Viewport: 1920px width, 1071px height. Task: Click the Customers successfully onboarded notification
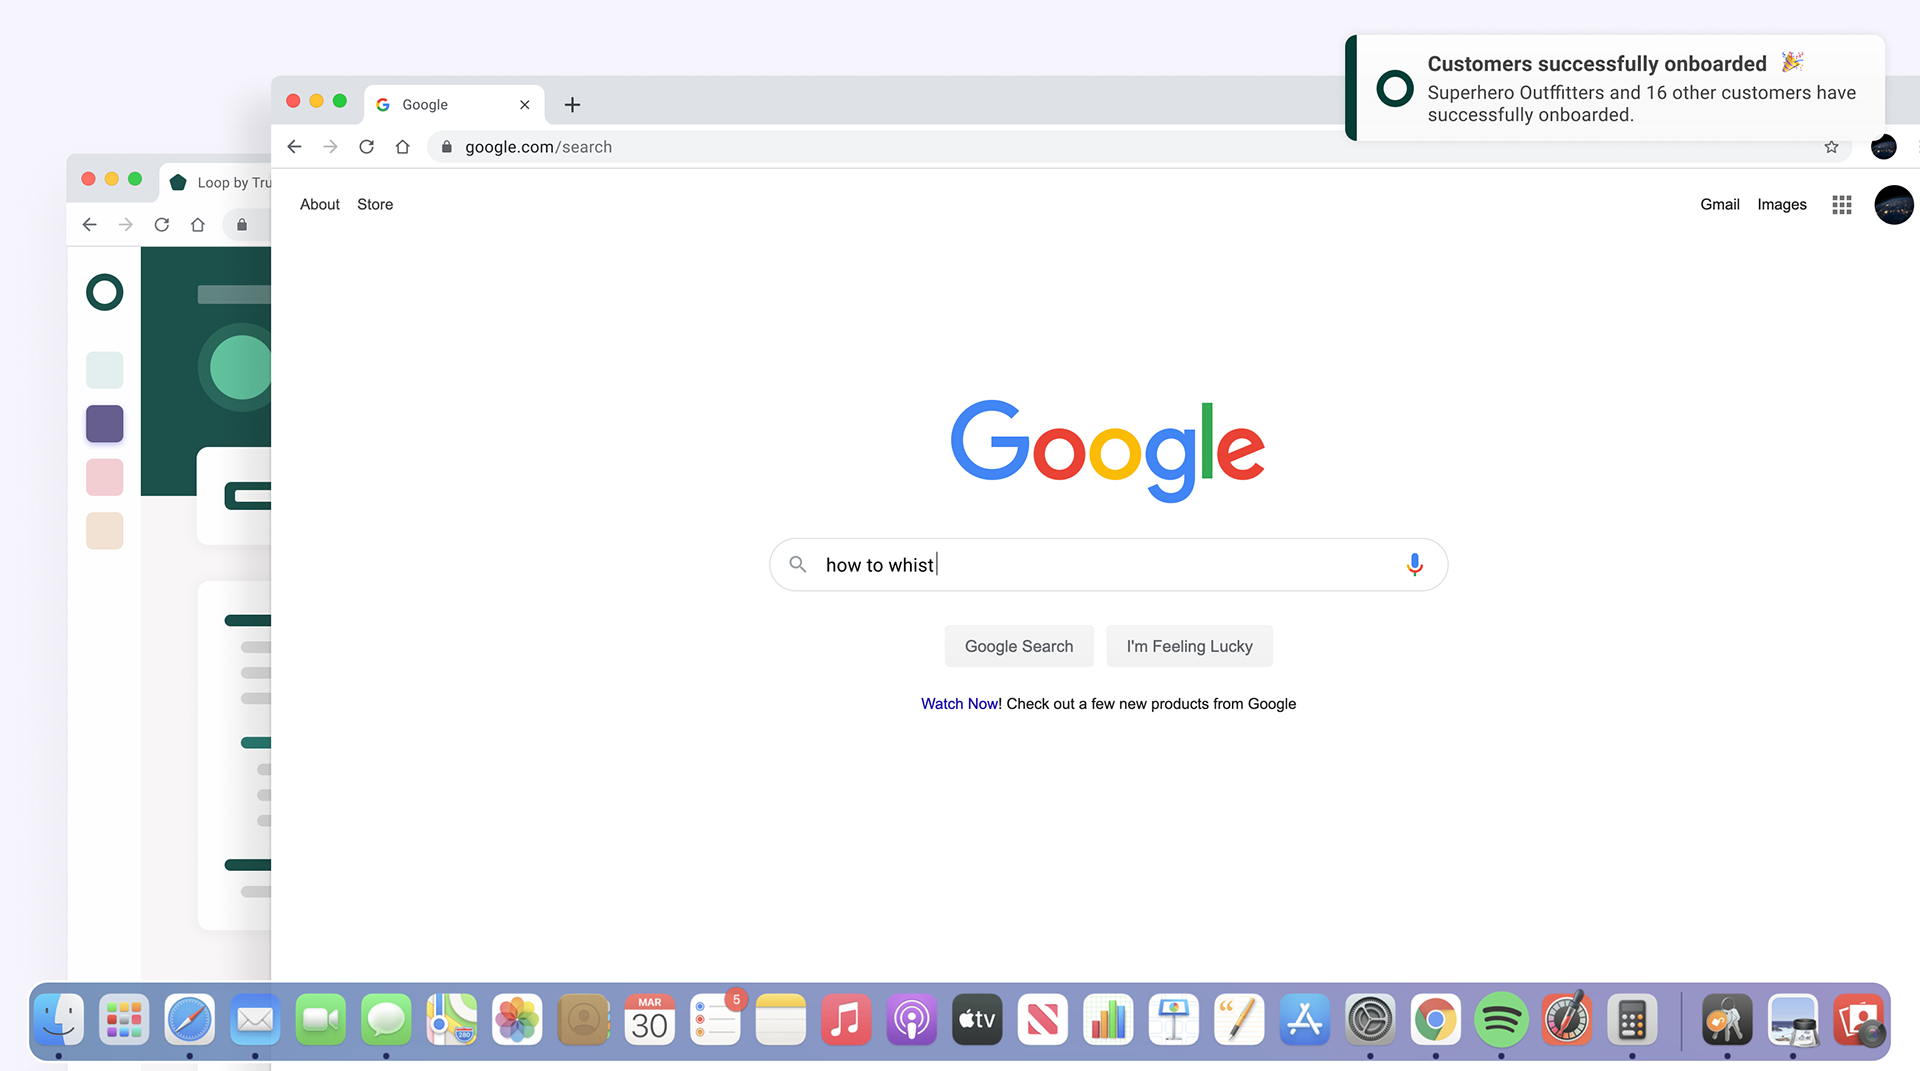1615,88
